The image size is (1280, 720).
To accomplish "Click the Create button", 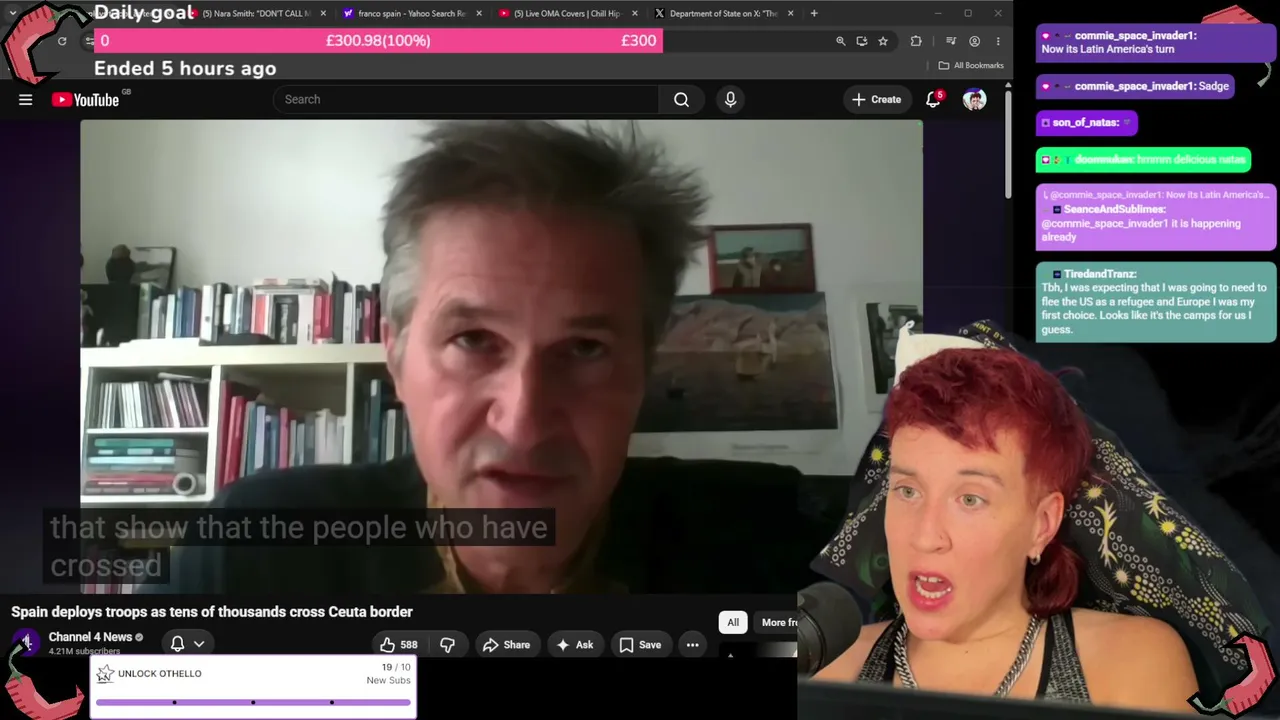I will (876, 99).
